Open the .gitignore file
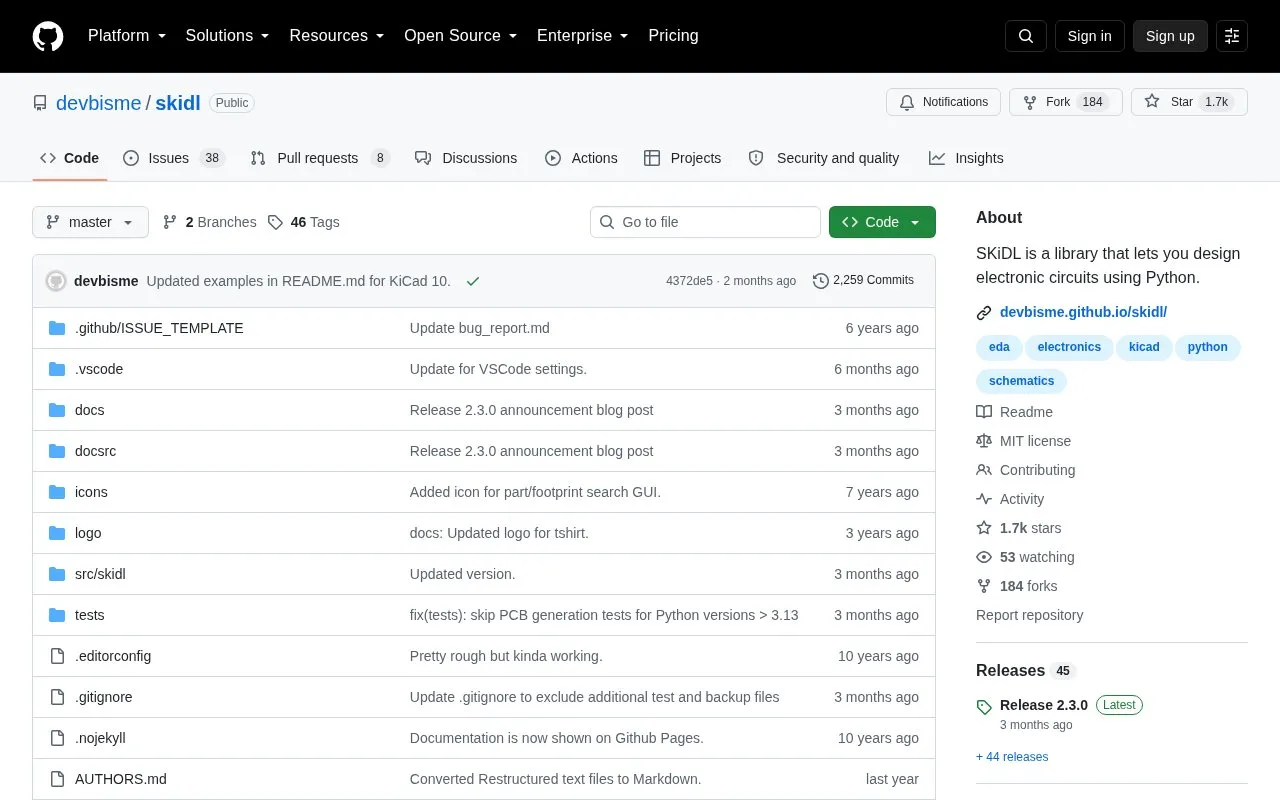The height and width of the screenshot is (800, 1280). click(x=103, y=697)
